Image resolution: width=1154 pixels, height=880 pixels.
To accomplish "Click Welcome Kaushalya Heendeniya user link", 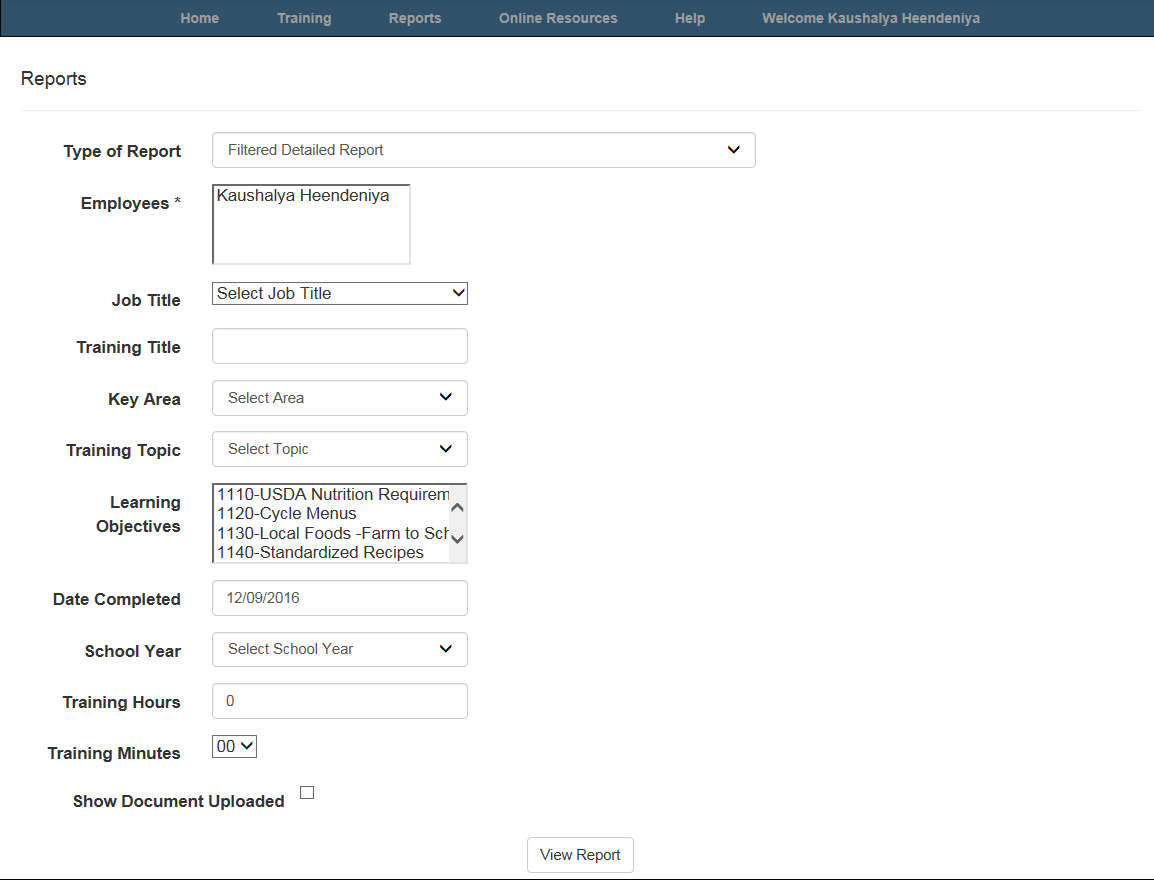I will [x=870, y=18].
